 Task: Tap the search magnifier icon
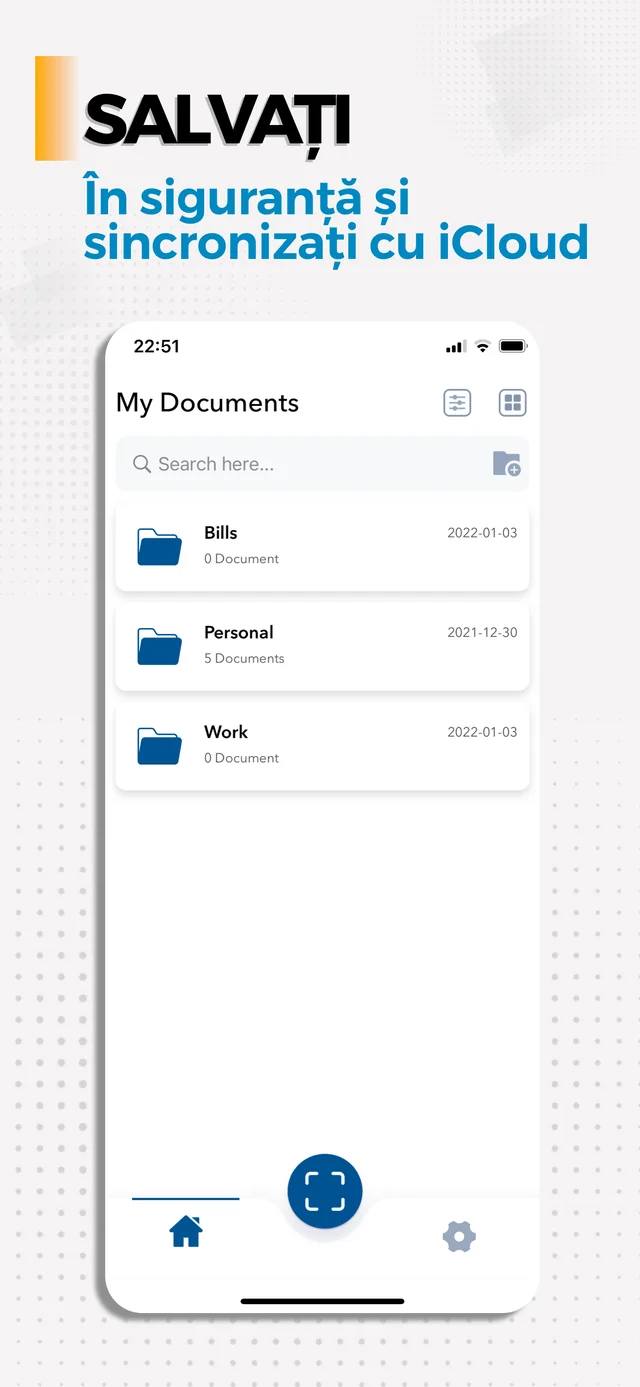point(142,464)
